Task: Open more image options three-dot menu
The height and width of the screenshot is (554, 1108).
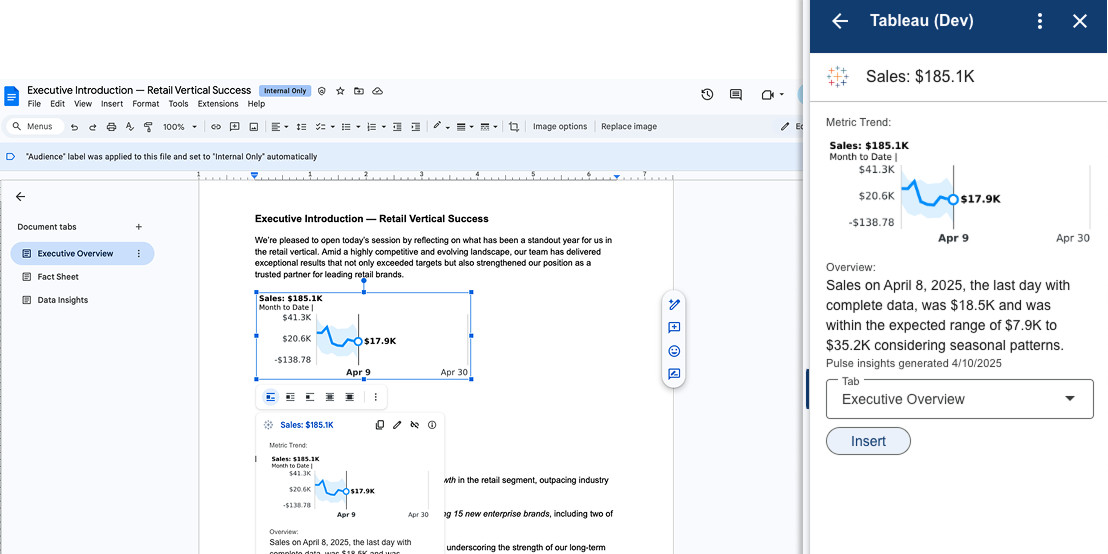Action: point(376,397)
